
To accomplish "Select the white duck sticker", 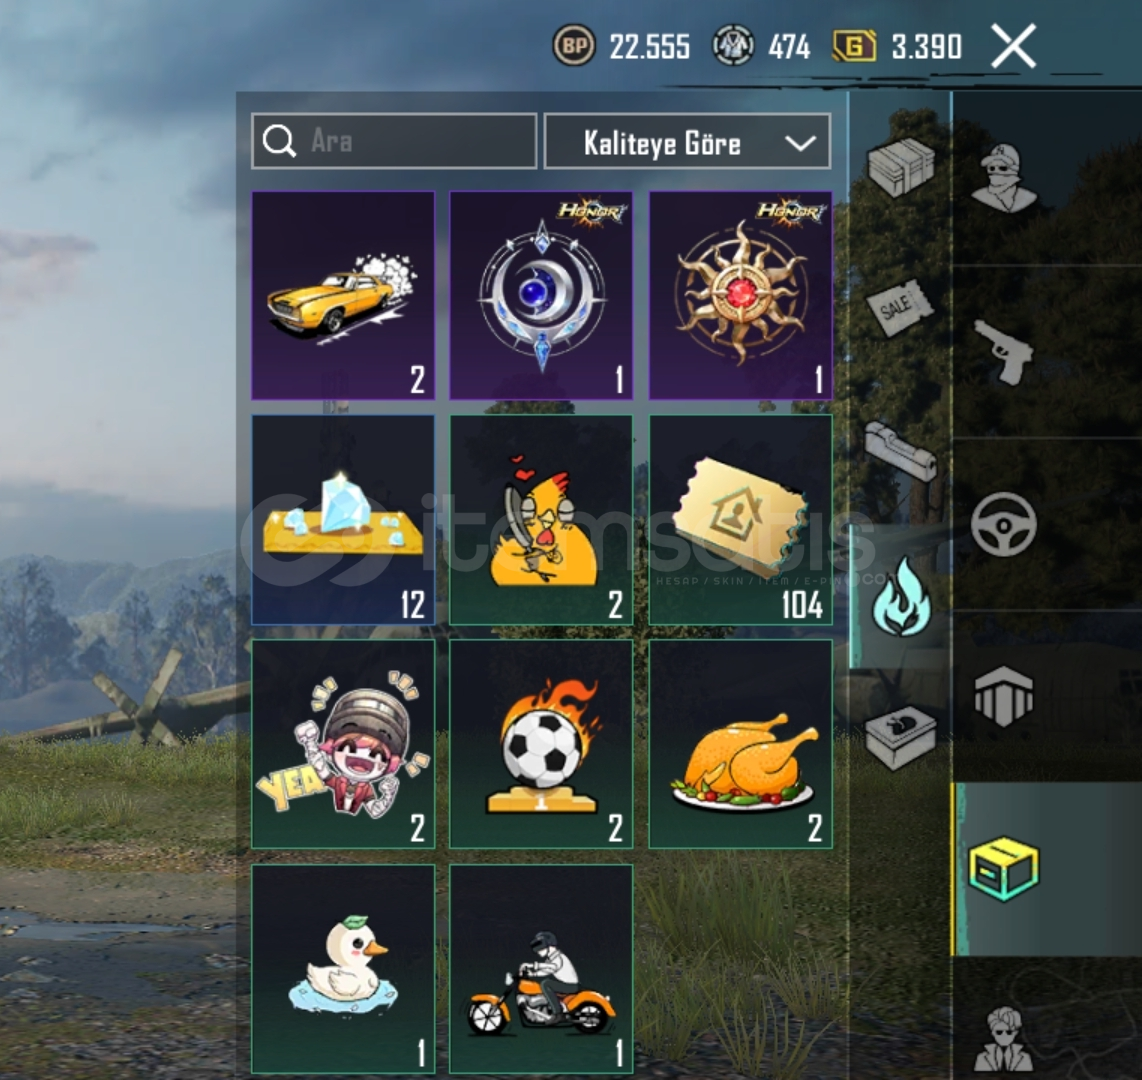I will pyautogui.click(x=343, y=969).
